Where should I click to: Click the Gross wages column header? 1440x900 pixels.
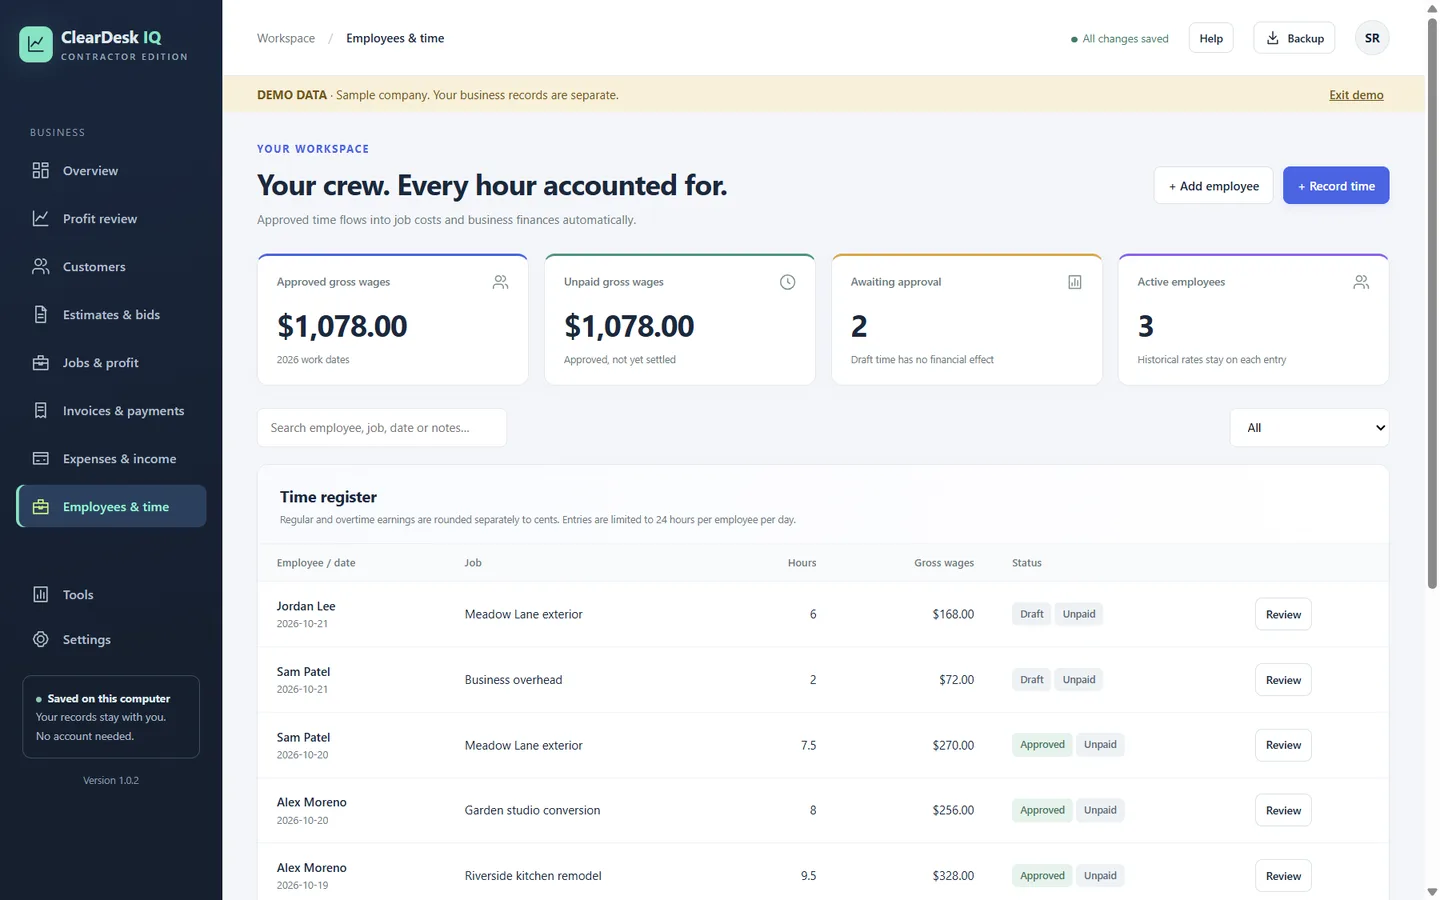point(944,563)
